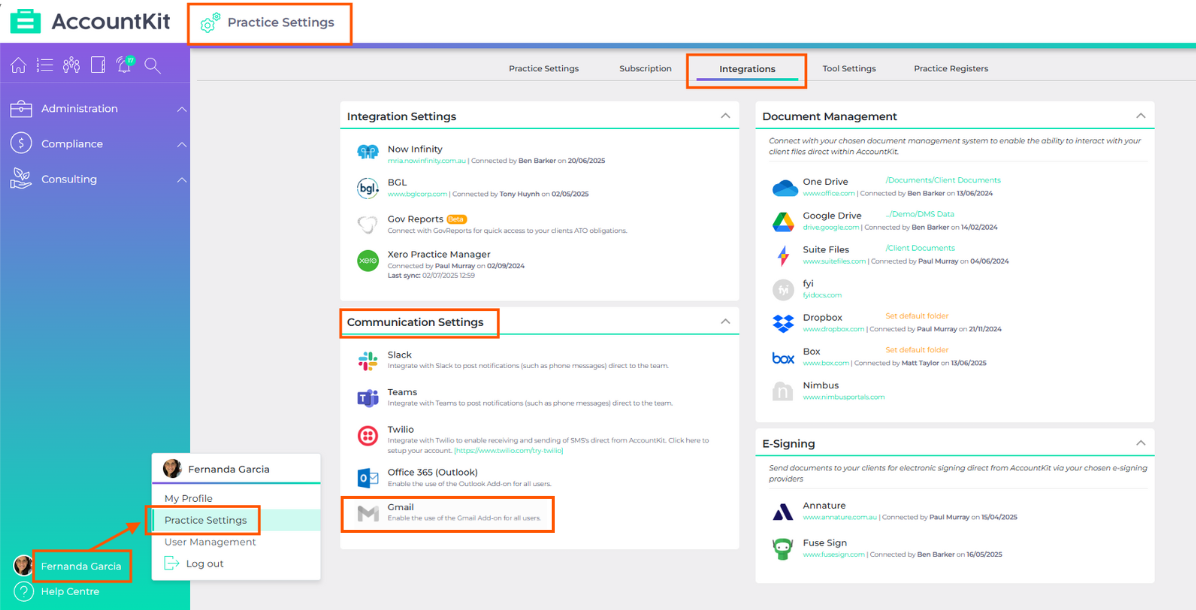The width and height of the screenshot is (1196, 610).
Task: Click the Box logo icon
Action: pyautogui.click(x=783, y=358)
